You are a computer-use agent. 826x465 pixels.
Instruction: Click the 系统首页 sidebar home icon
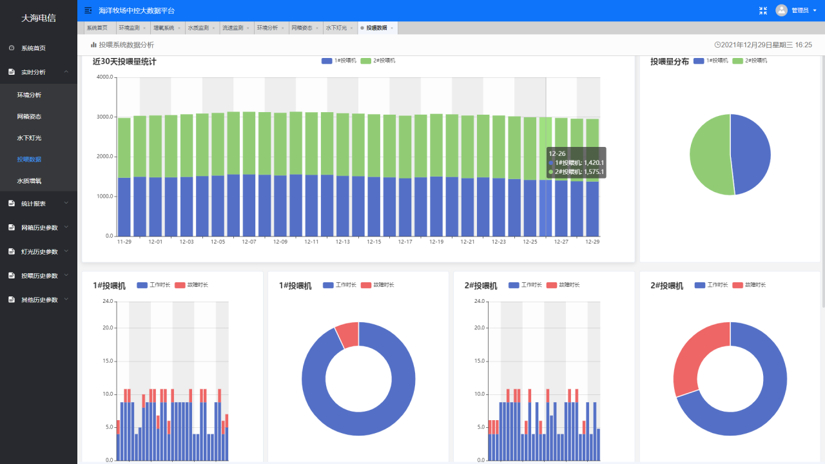[x=12, y=48]
